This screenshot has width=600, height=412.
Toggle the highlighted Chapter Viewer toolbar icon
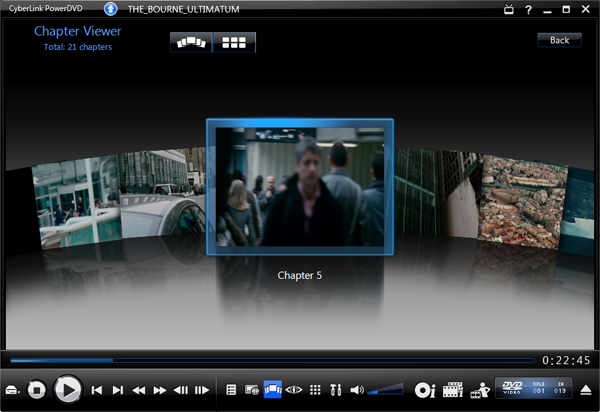tap(273, 389)
